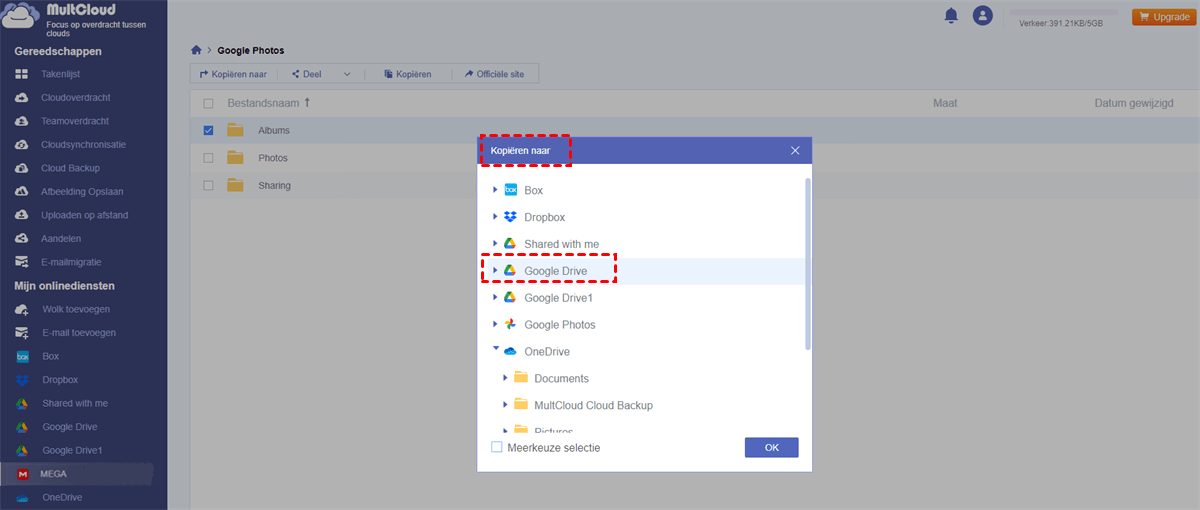Click the Takenlijst grid icon in sidebar
The image size is (1200, 510).
[x=21, y=74]
